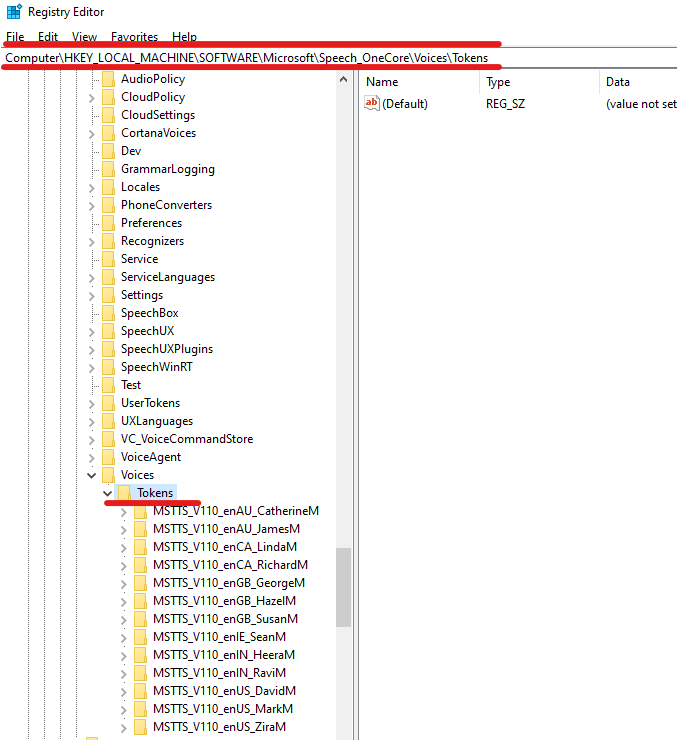677x740 pixels.
Task: Expand the VoiceAgent key arrow
Action: click(92, 458)
